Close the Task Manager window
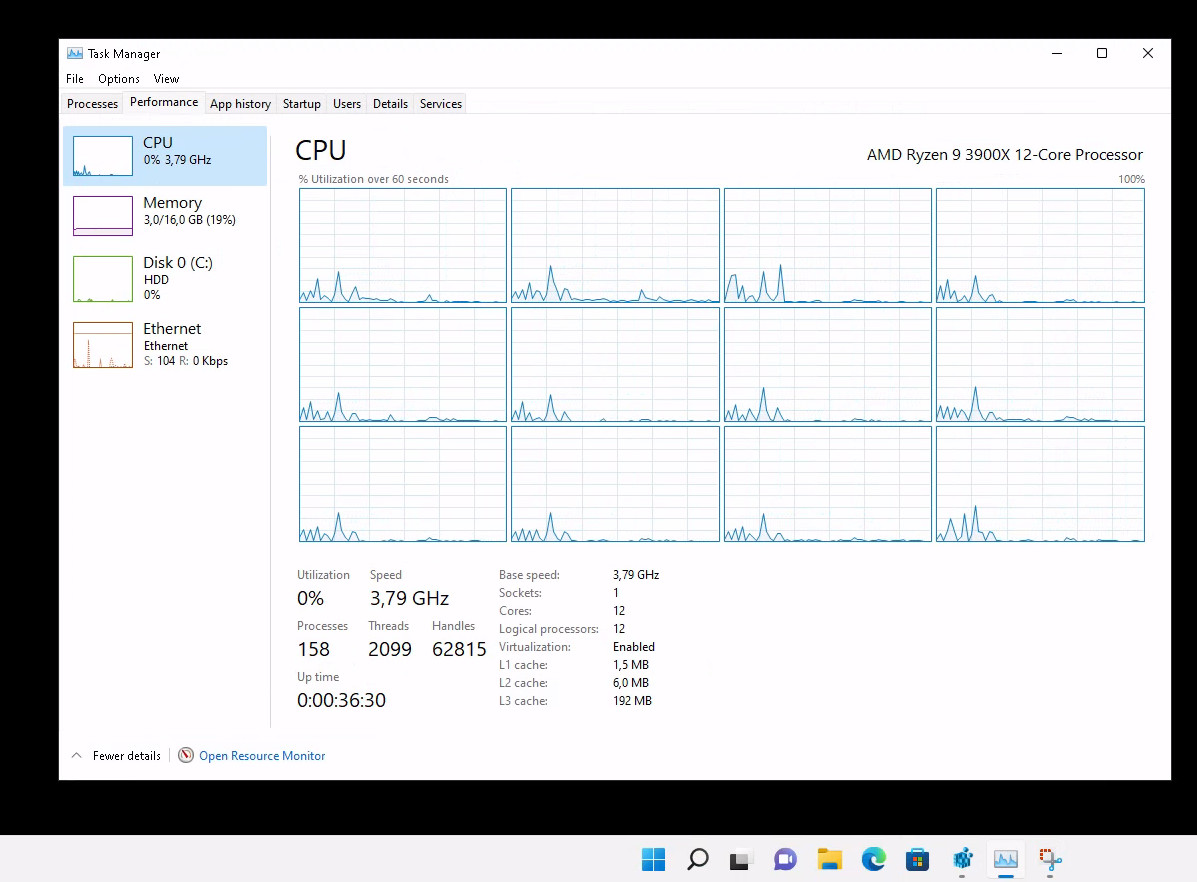The width and height of the screenshot is (1197, 882). pyautogui.click(x=1147, y=53)
